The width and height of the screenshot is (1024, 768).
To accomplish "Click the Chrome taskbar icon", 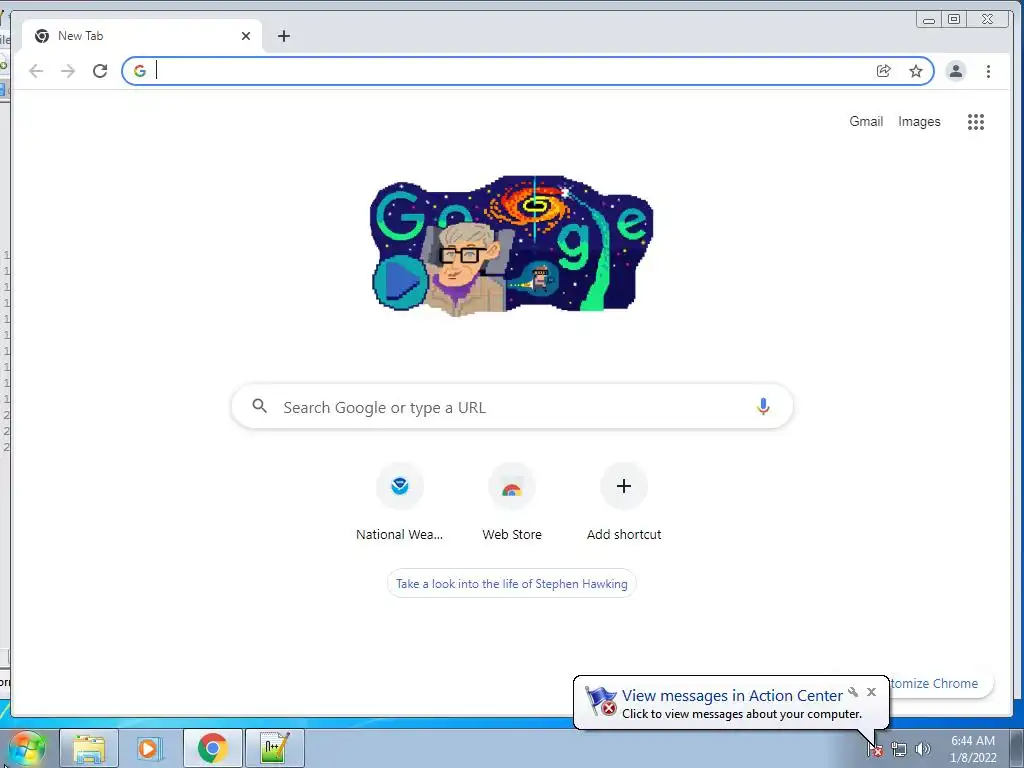I will tap(213, 748).
